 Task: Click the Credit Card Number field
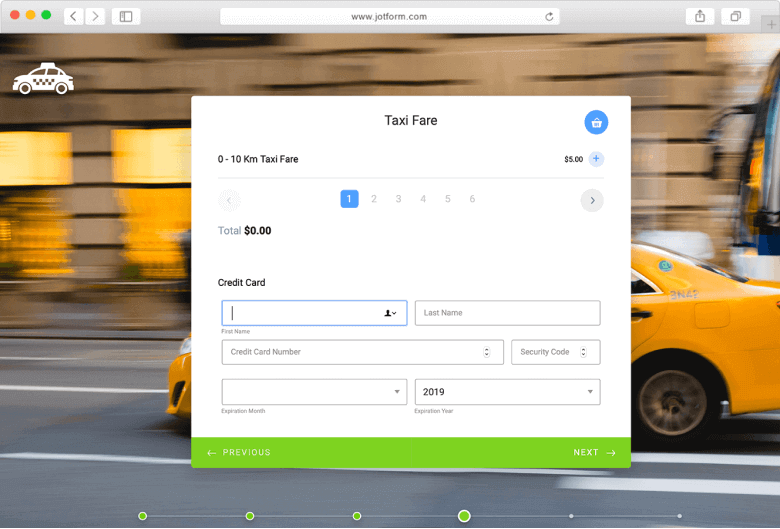click(x=350, y=352)
